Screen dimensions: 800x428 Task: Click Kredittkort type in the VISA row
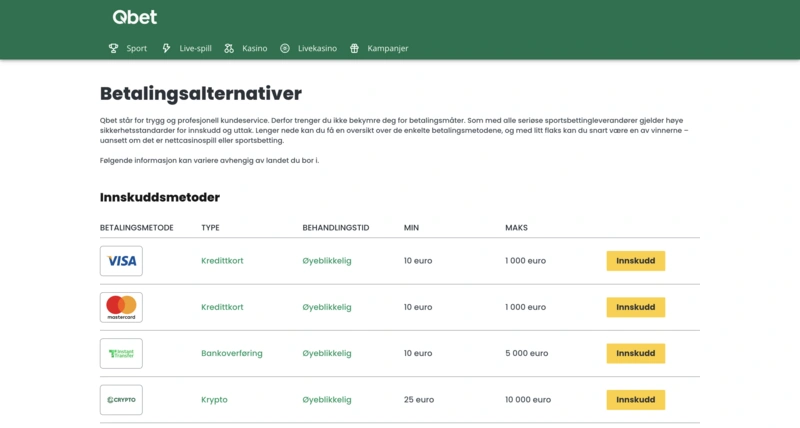click(222, 261)
